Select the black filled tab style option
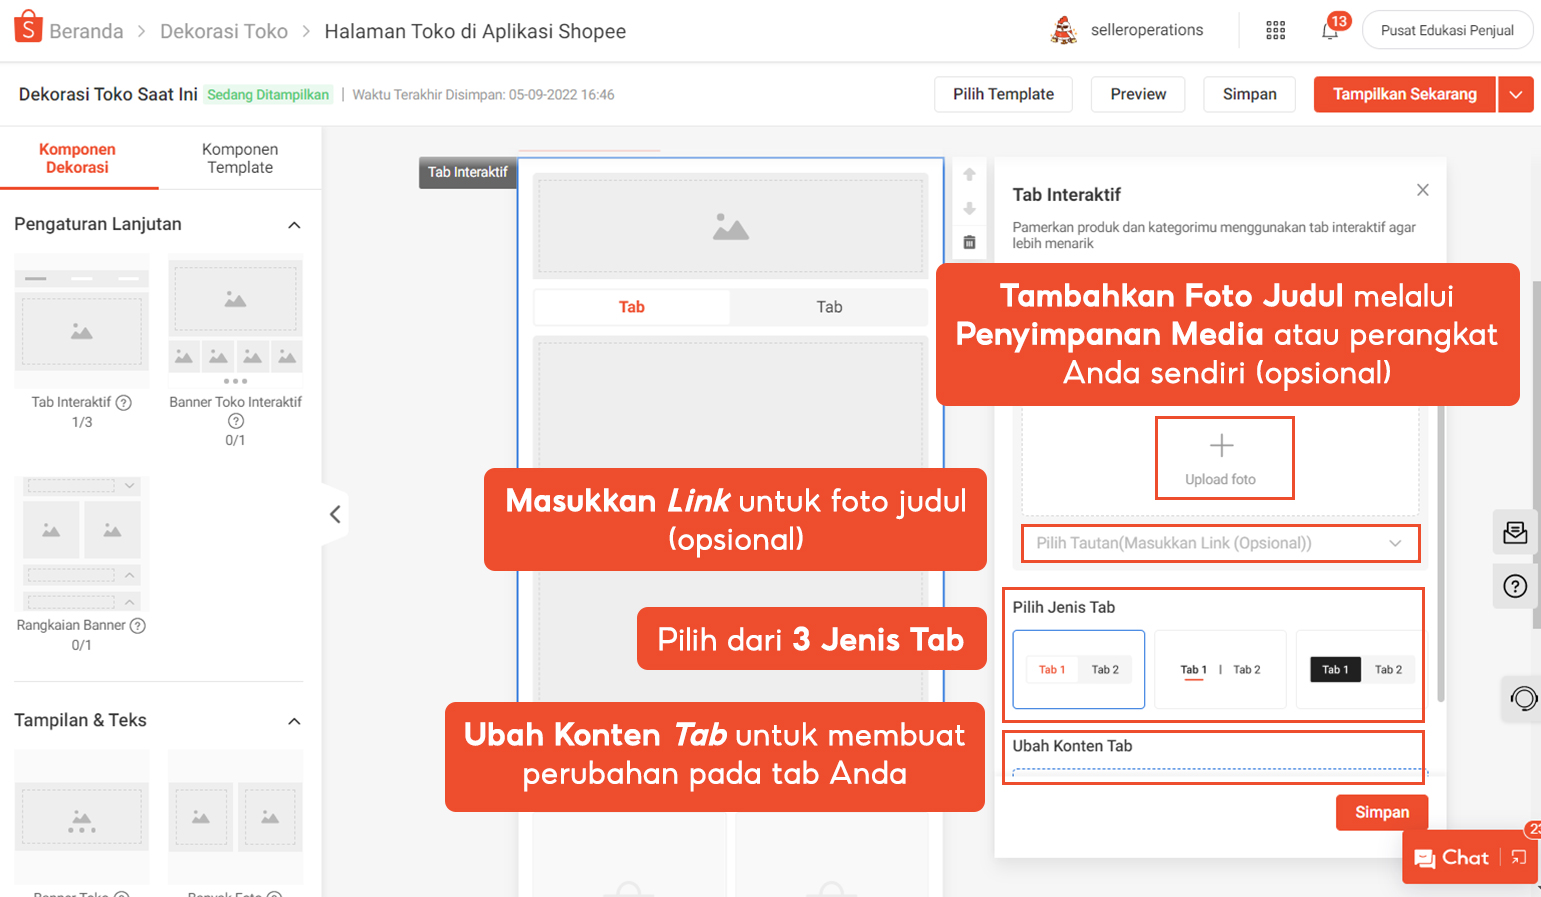1541x897 pixels. [x=1357, y=669]
